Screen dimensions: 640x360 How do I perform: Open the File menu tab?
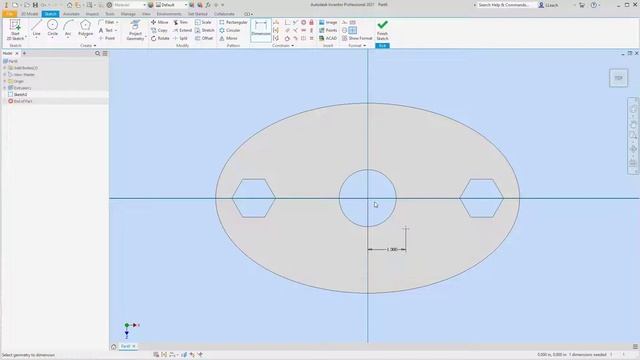point(9,14)
